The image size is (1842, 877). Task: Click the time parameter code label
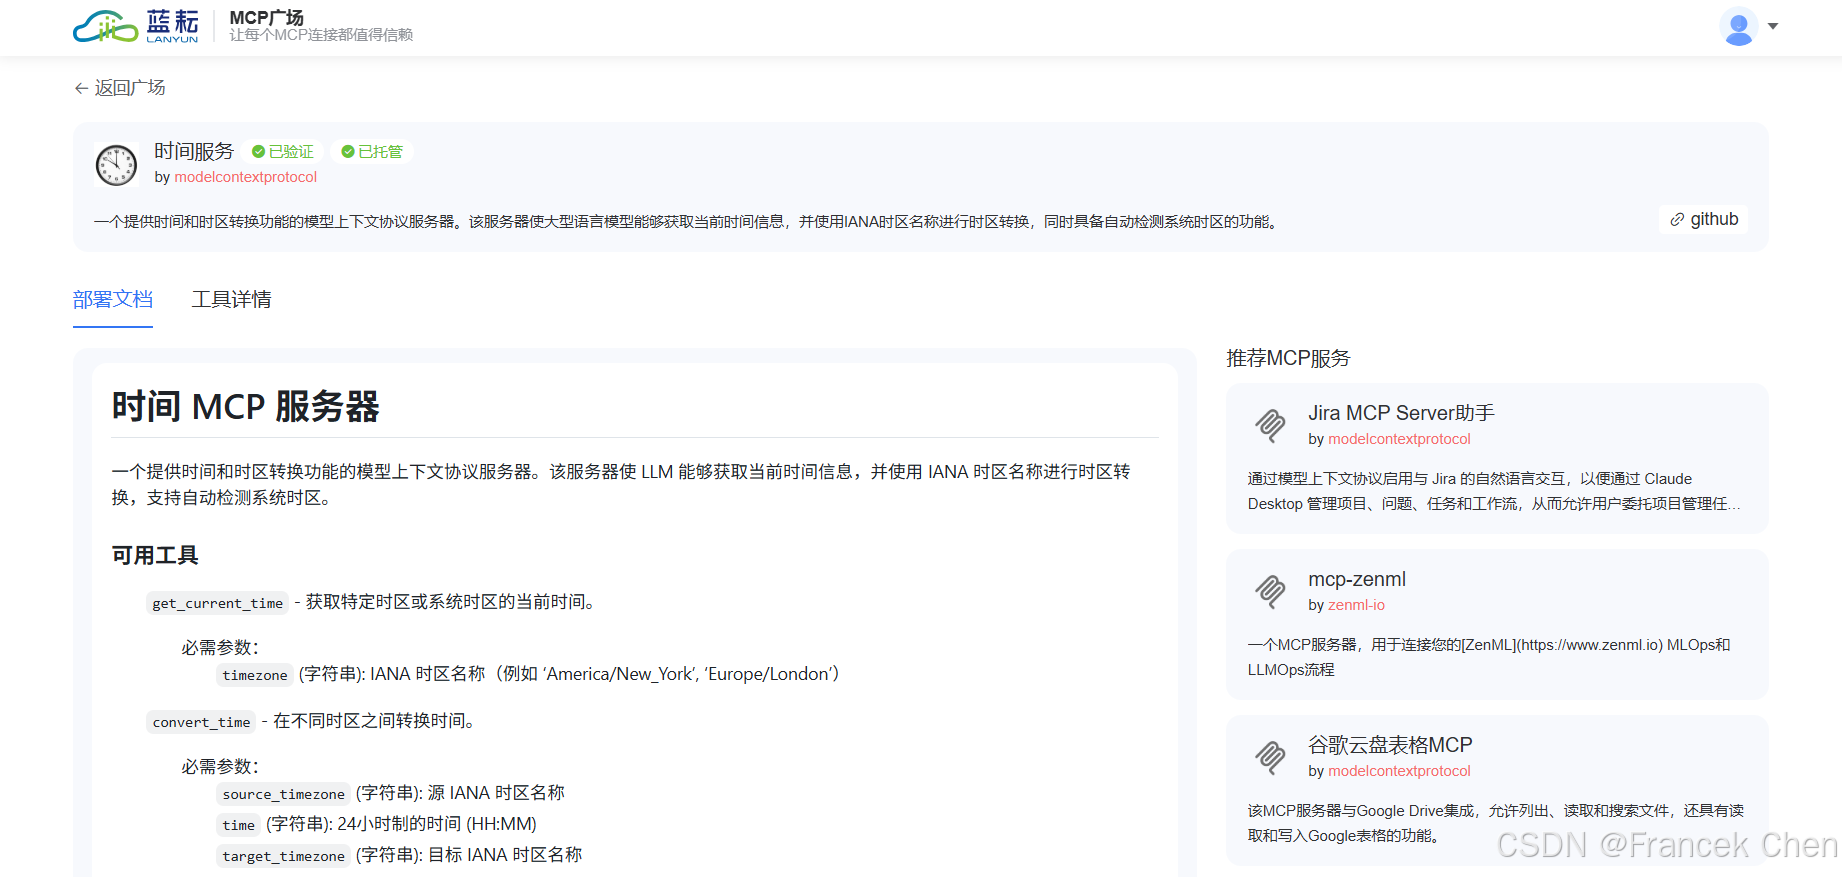click(239, 825)
